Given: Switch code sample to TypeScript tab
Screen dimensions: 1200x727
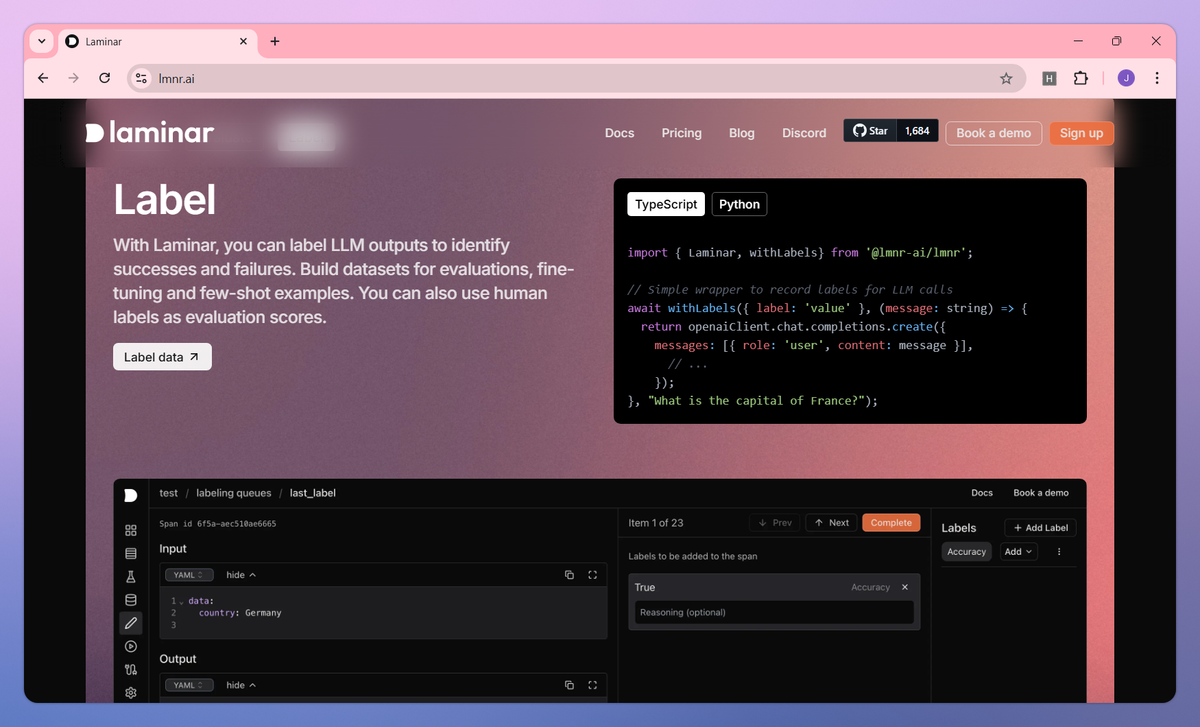Looking at the screenshot, I should click(666, 204).
